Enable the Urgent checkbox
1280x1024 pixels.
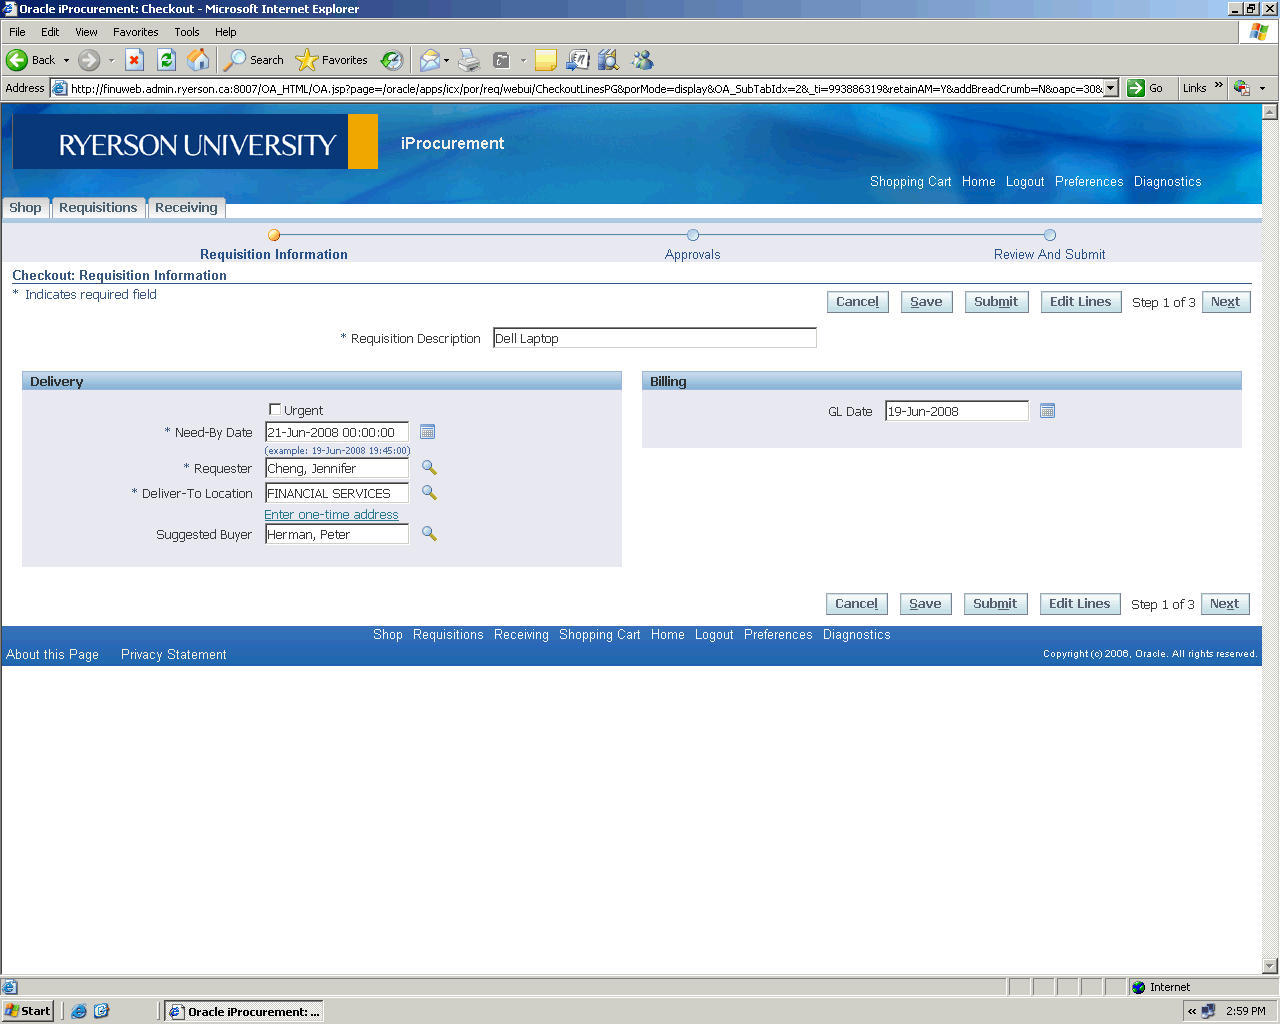[x=275, y=410]
